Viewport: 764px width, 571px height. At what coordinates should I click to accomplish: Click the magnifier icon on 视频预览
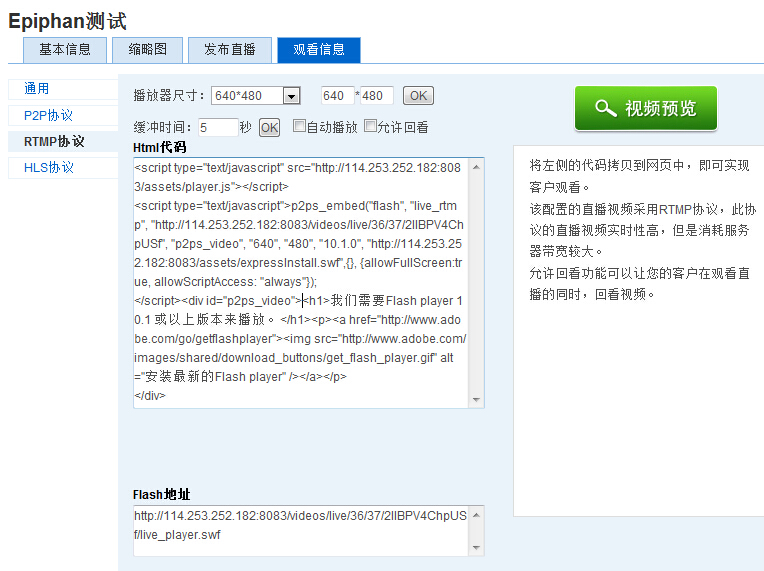coord(605,108)
